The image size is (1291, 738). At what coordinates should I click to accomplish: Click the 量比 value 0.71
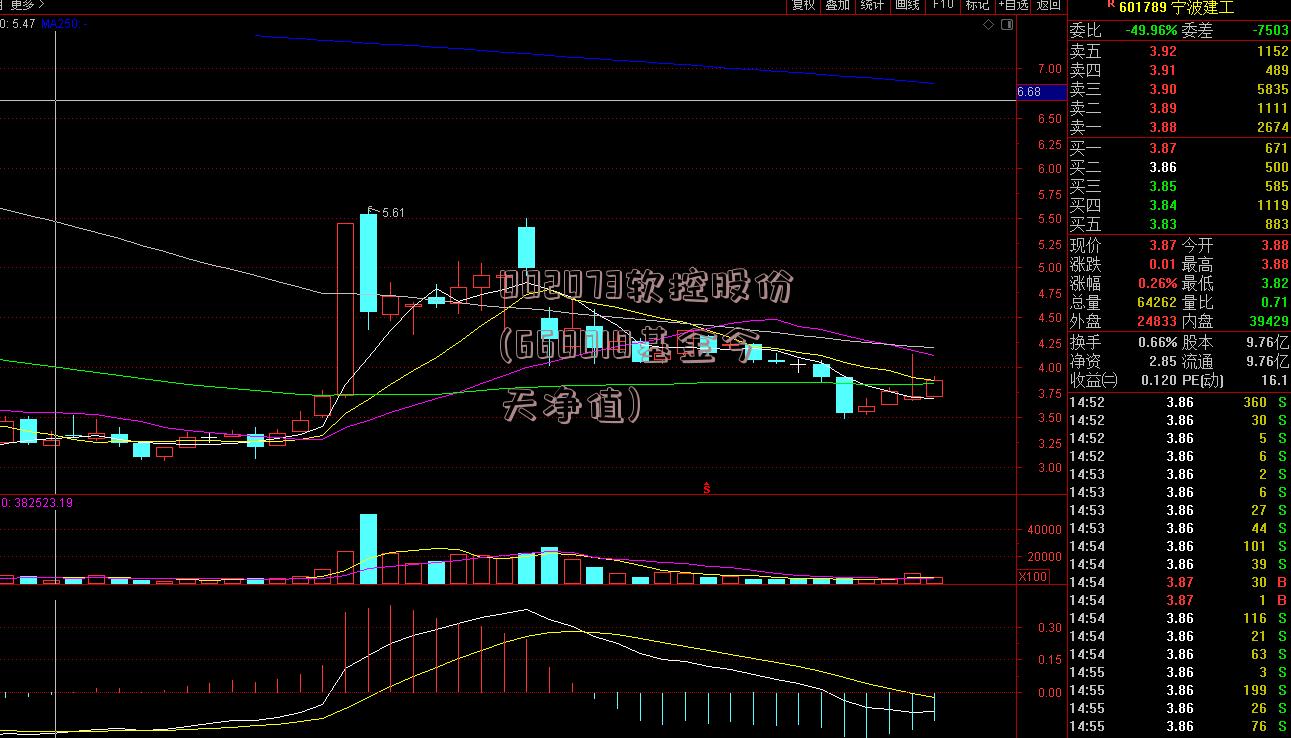1275,302
